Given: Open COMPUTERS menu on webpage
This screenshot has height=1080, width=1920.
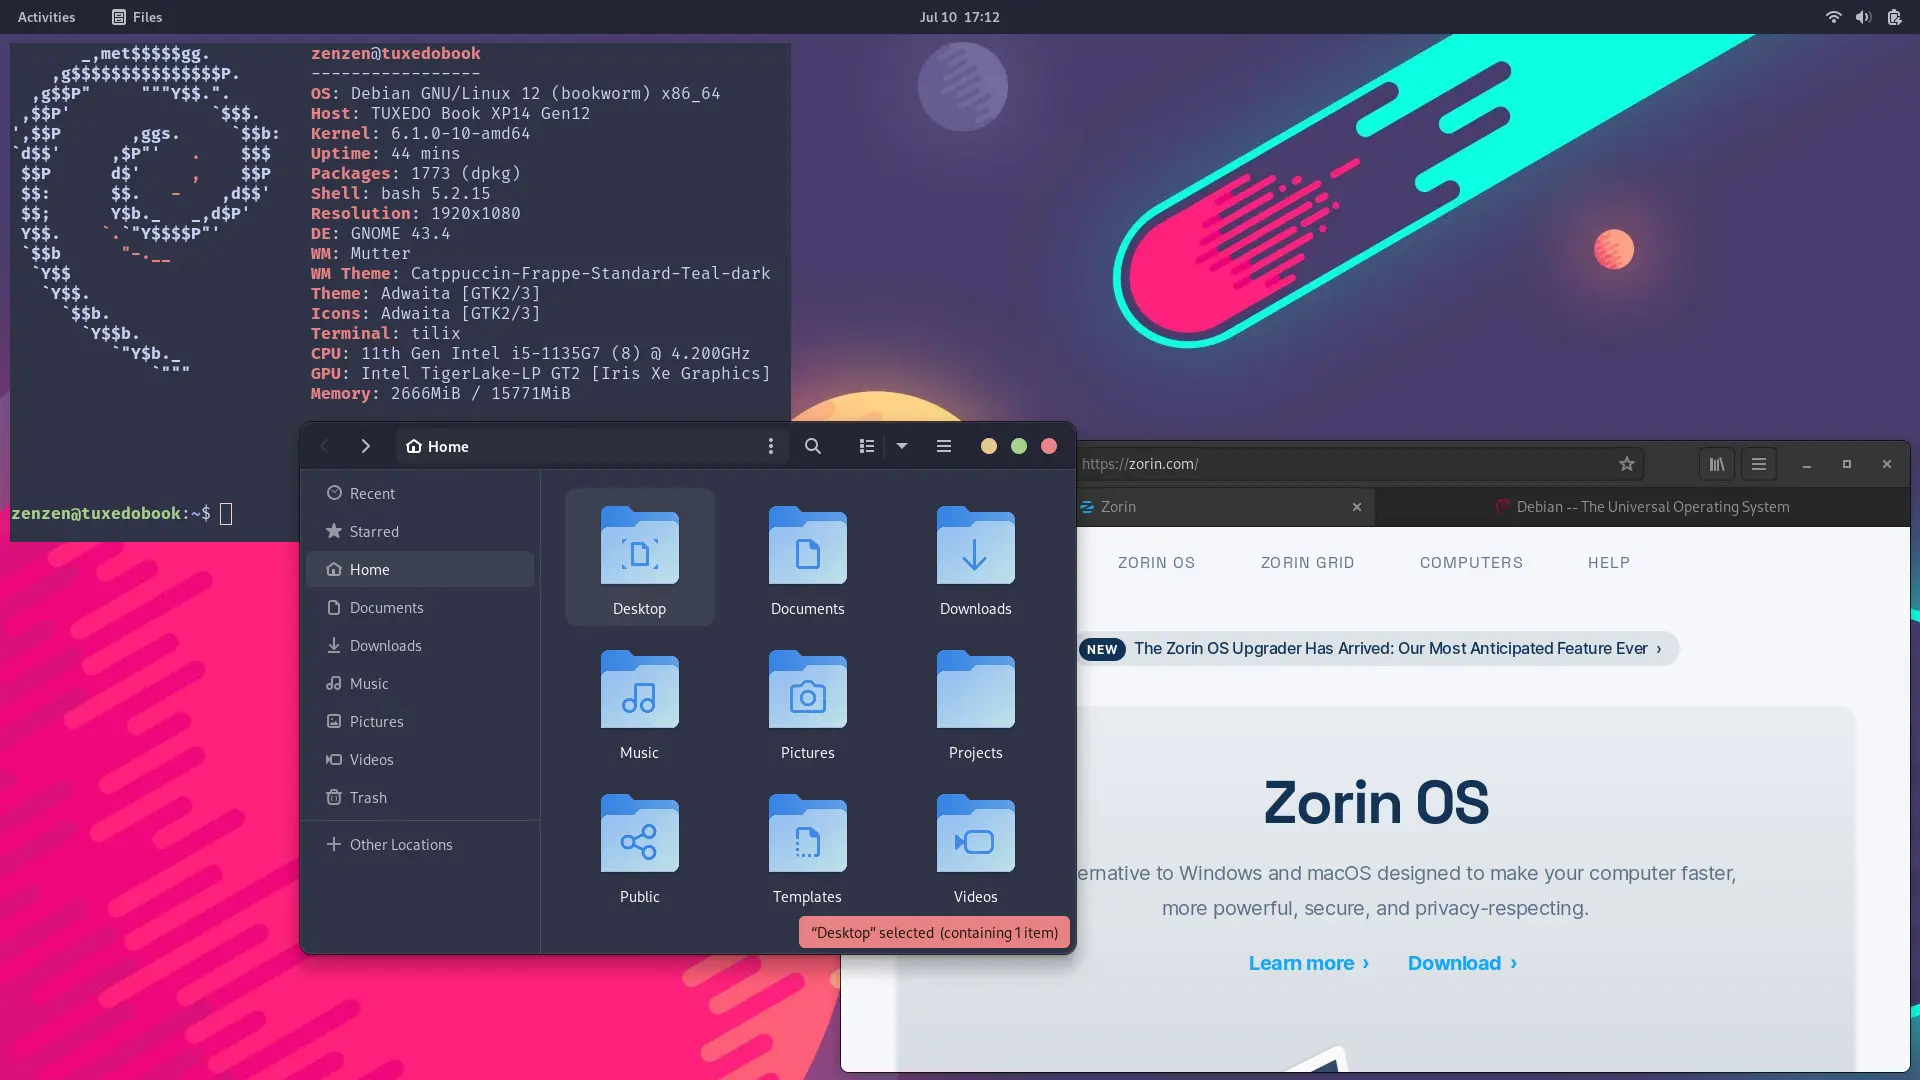Looking at the screenshot, I should pyautogui.click(x=1471, y=563).
